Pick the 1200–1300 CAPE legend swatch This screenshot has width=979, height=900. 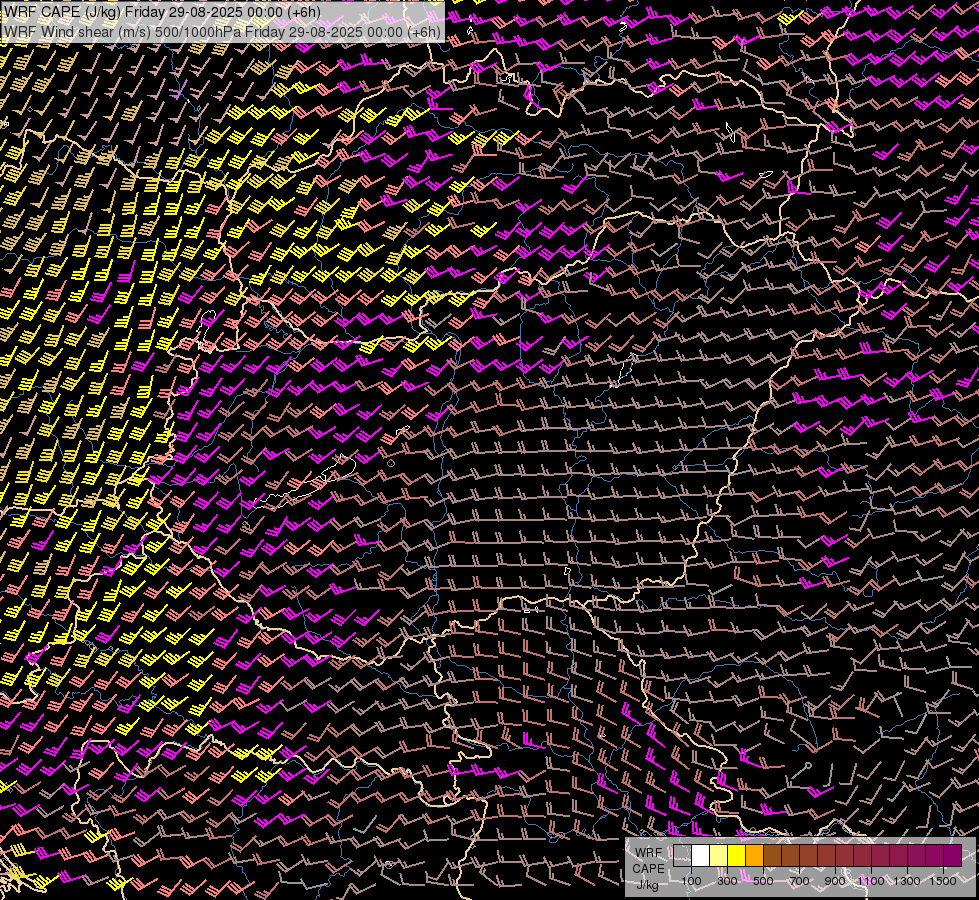click(x=898, y=855)
